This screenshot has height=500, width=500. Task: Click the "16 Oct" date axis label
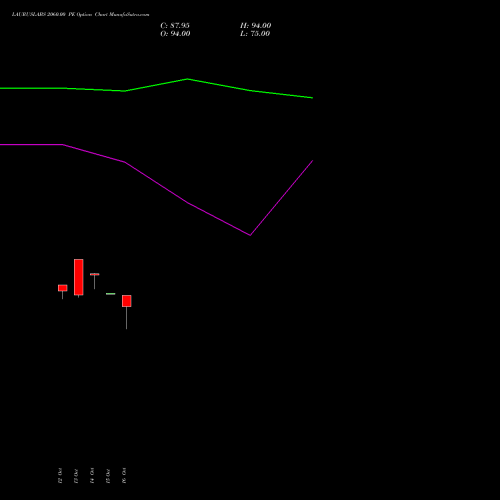click(x=124, y=476)
